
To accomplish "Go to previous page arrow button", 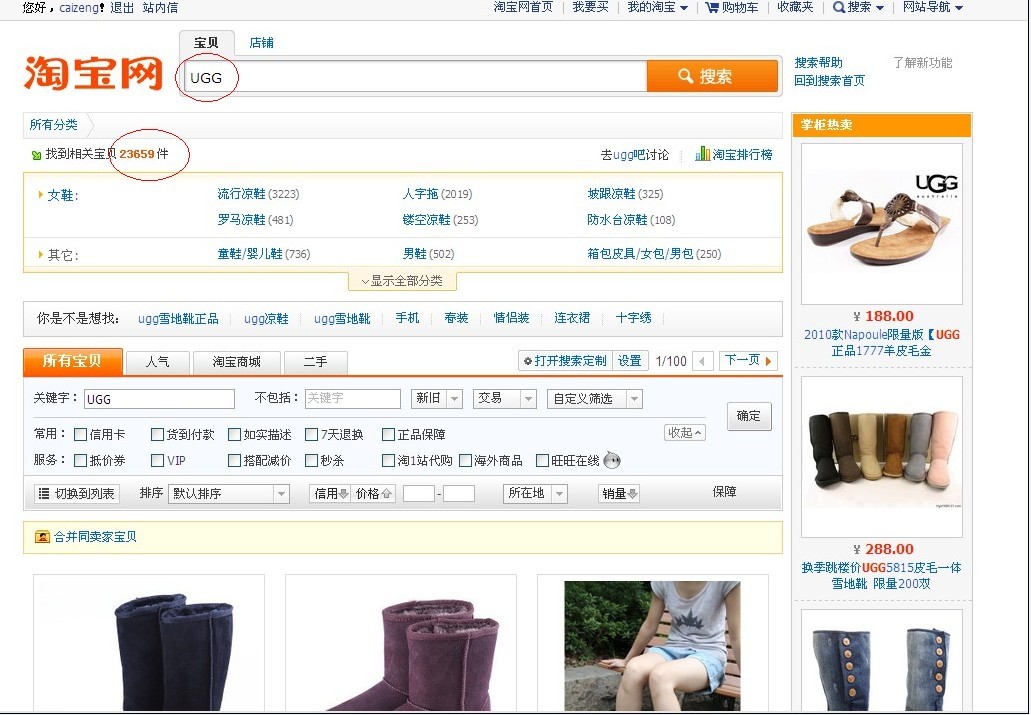I will click(x=703, y=361).
